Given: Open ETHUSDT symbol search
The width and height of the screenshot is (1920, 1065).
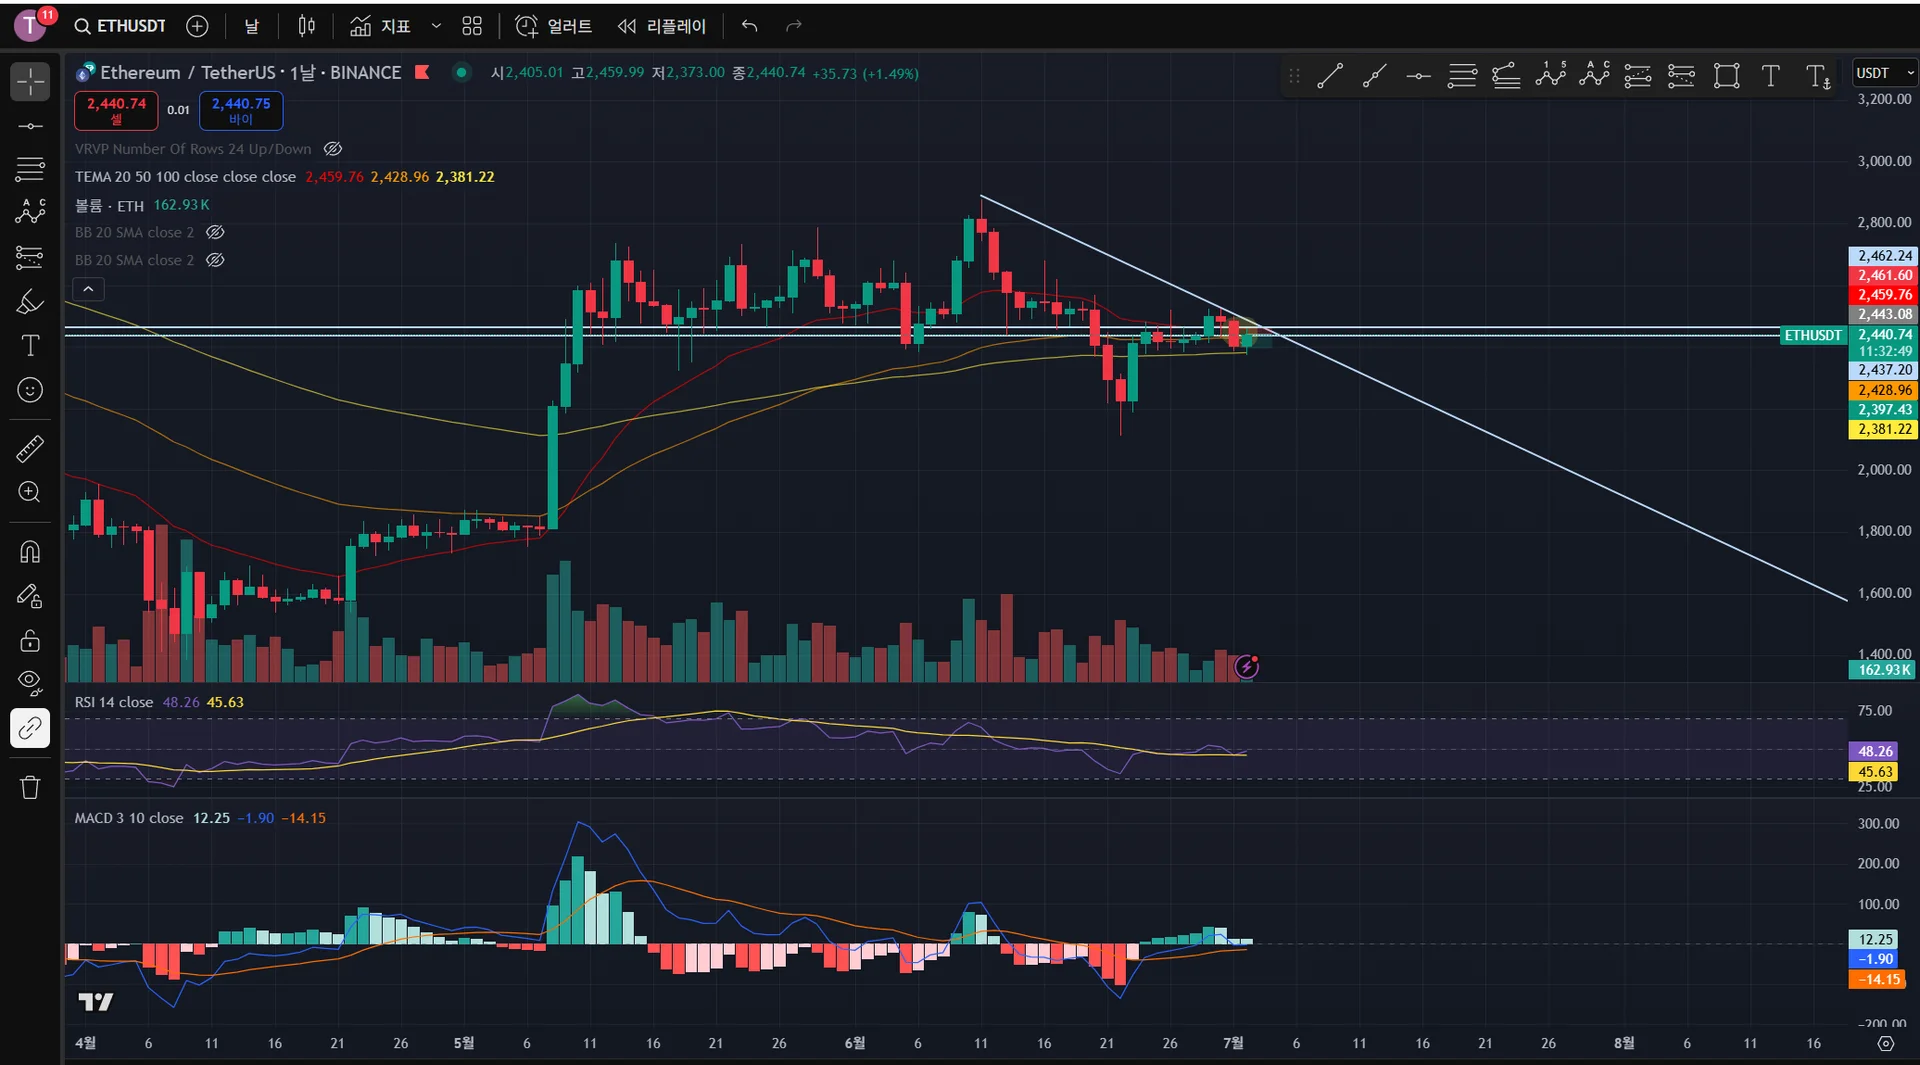Looking at the screenshot, I should (x=121, y=26).
